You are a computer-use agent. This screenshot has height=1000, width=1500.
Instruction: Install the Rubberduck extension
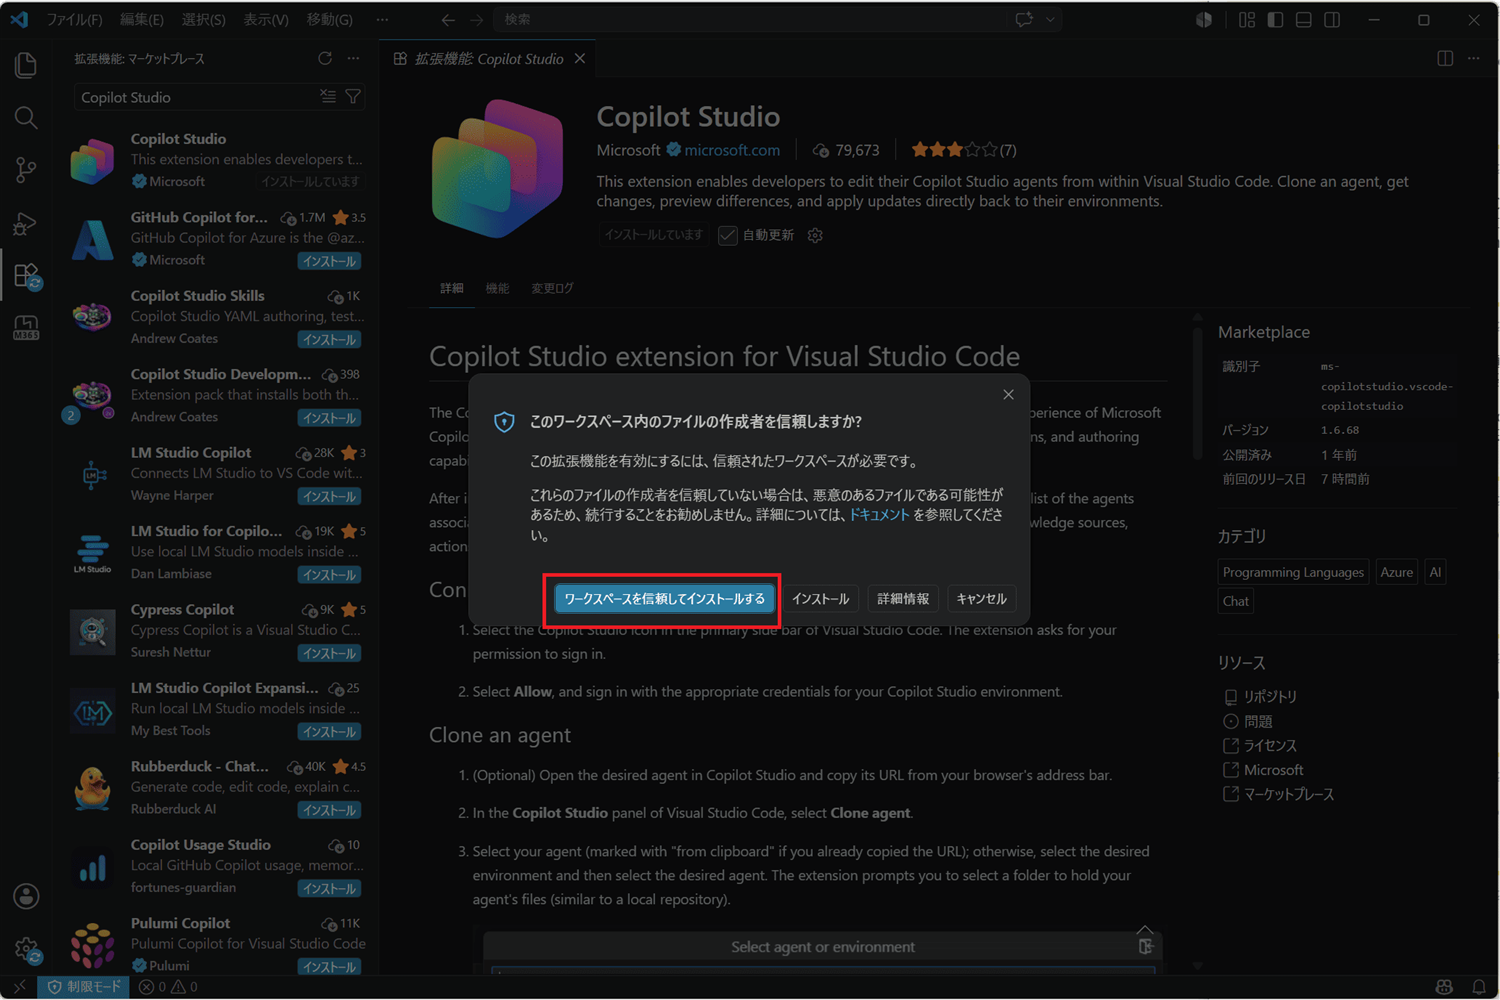click(330, 810)
